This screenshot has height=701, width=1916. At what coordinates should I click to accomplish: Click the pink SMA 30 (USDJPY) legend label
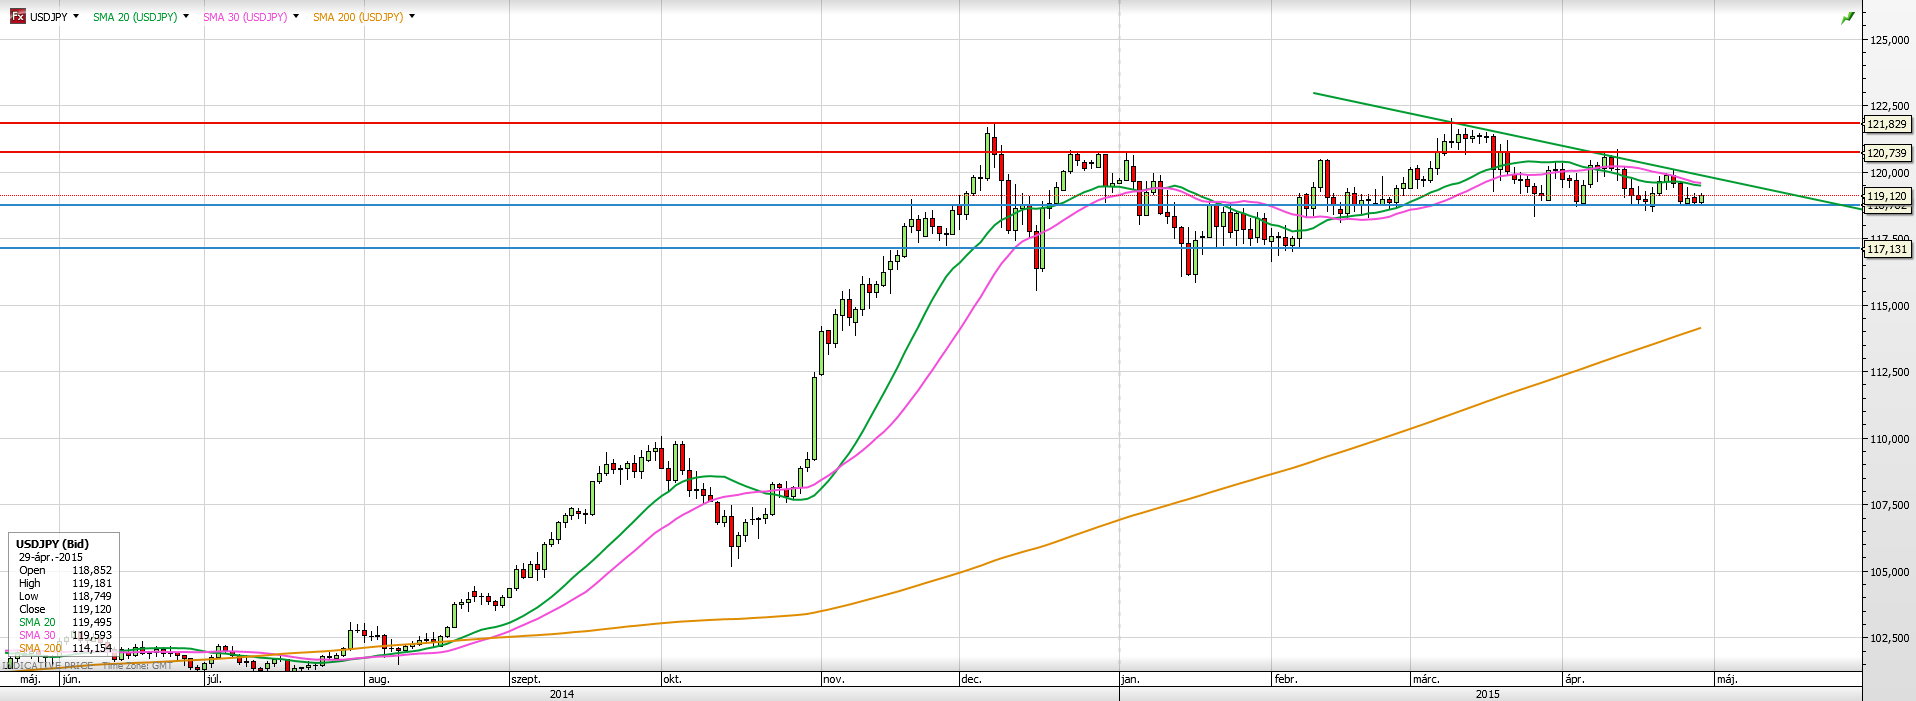click(245, 17)
